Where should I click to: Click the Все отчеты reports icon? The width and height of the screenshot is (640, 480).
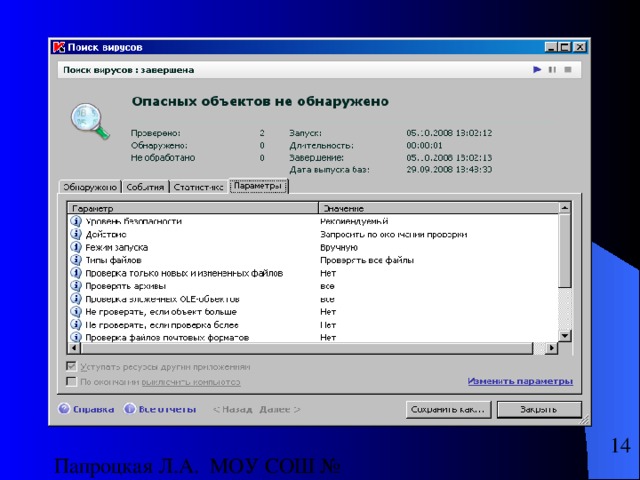point(130,409)
